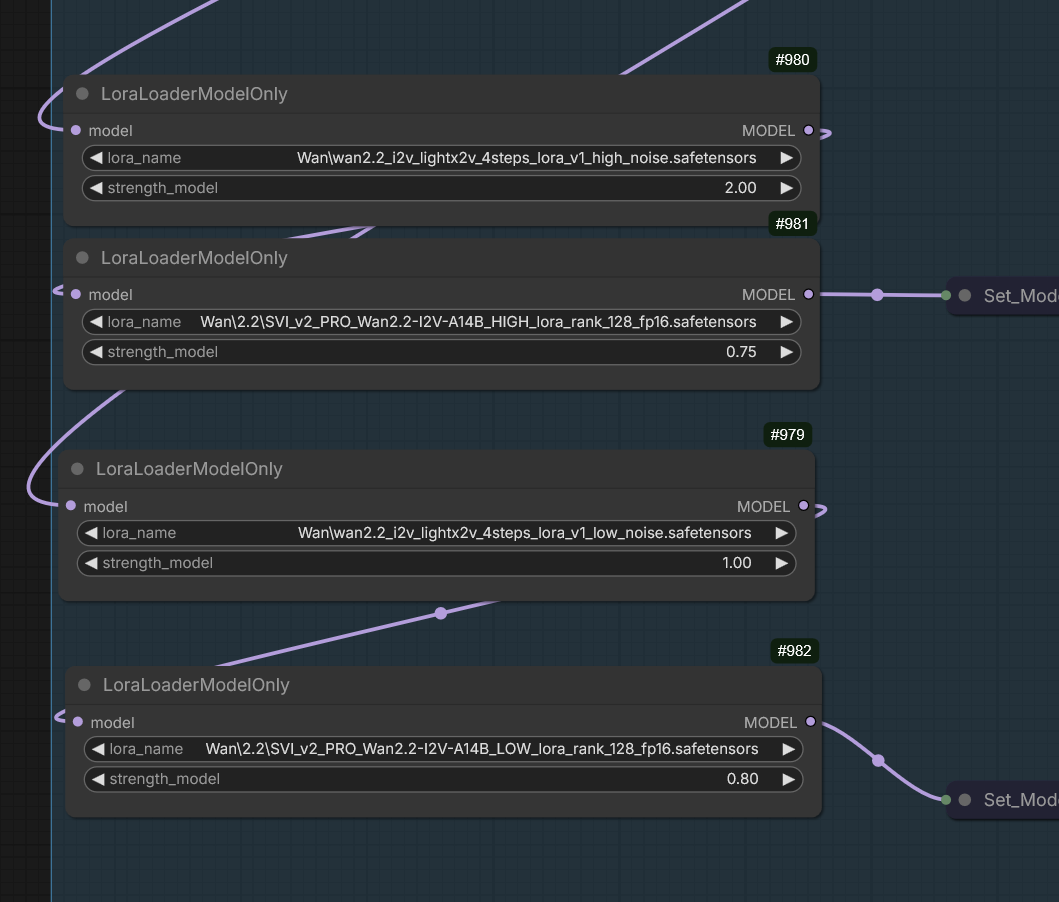Select next lora for high_noise lightx2v node
Viewport: 1059px width, 902px height.
(786, 158)
